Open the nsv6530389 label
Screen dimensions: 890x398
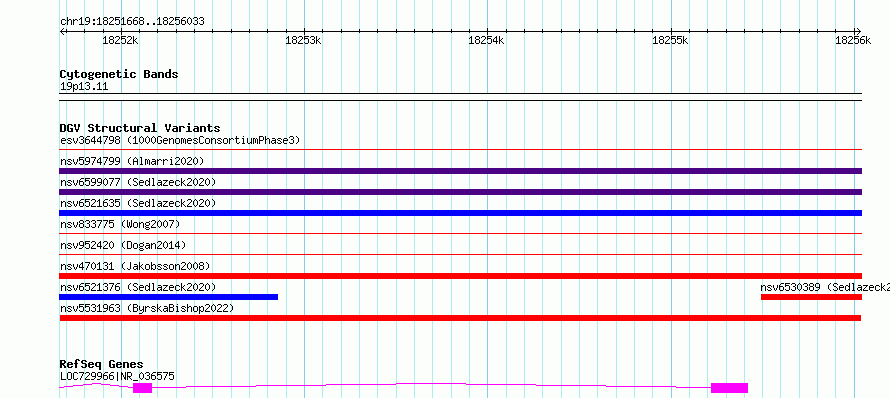(825, 287)
